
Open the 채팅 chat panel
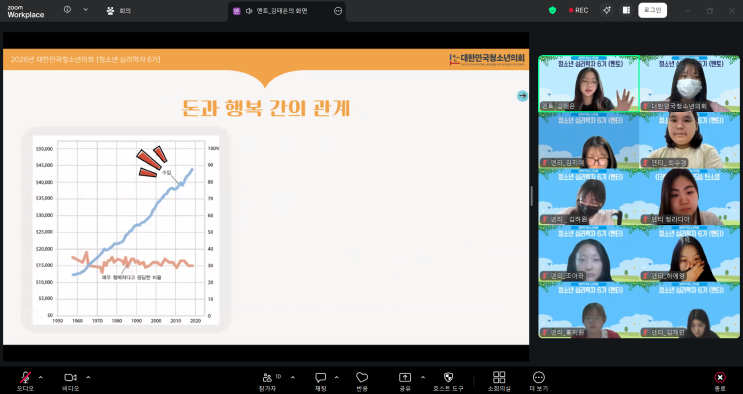point(321,381)
